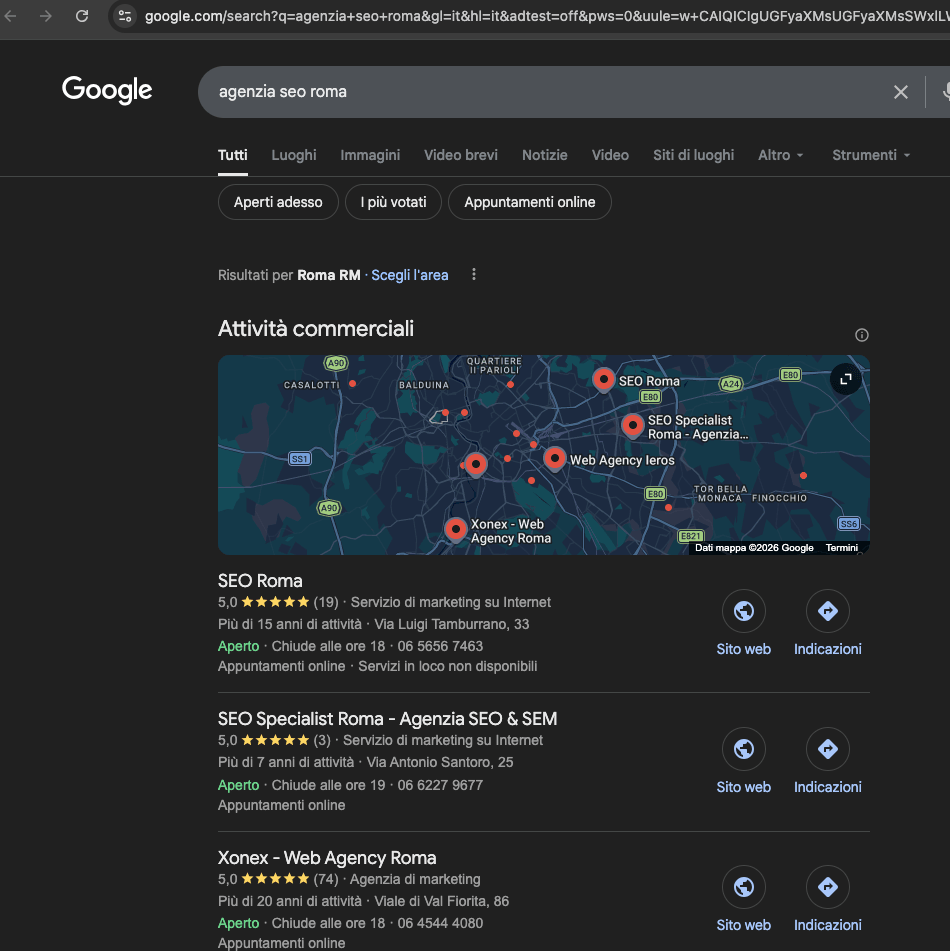950x951 pixels.
Task: Reload the page with refresh icon
Action: (82, 16)
